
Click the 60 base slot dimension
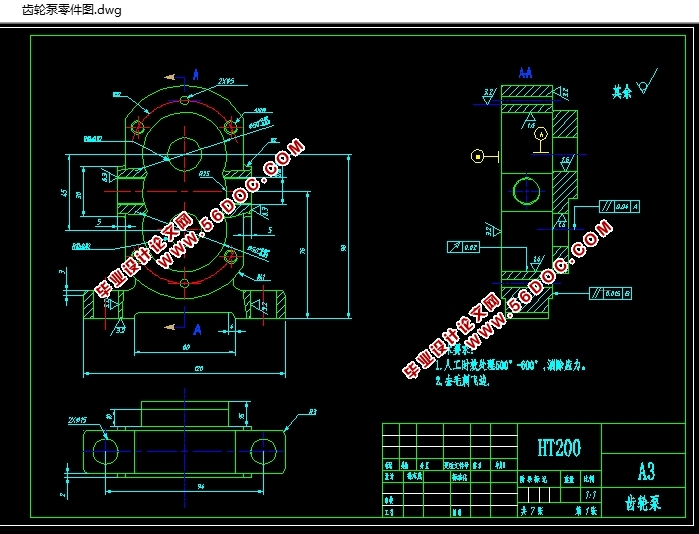coord(185,347)
